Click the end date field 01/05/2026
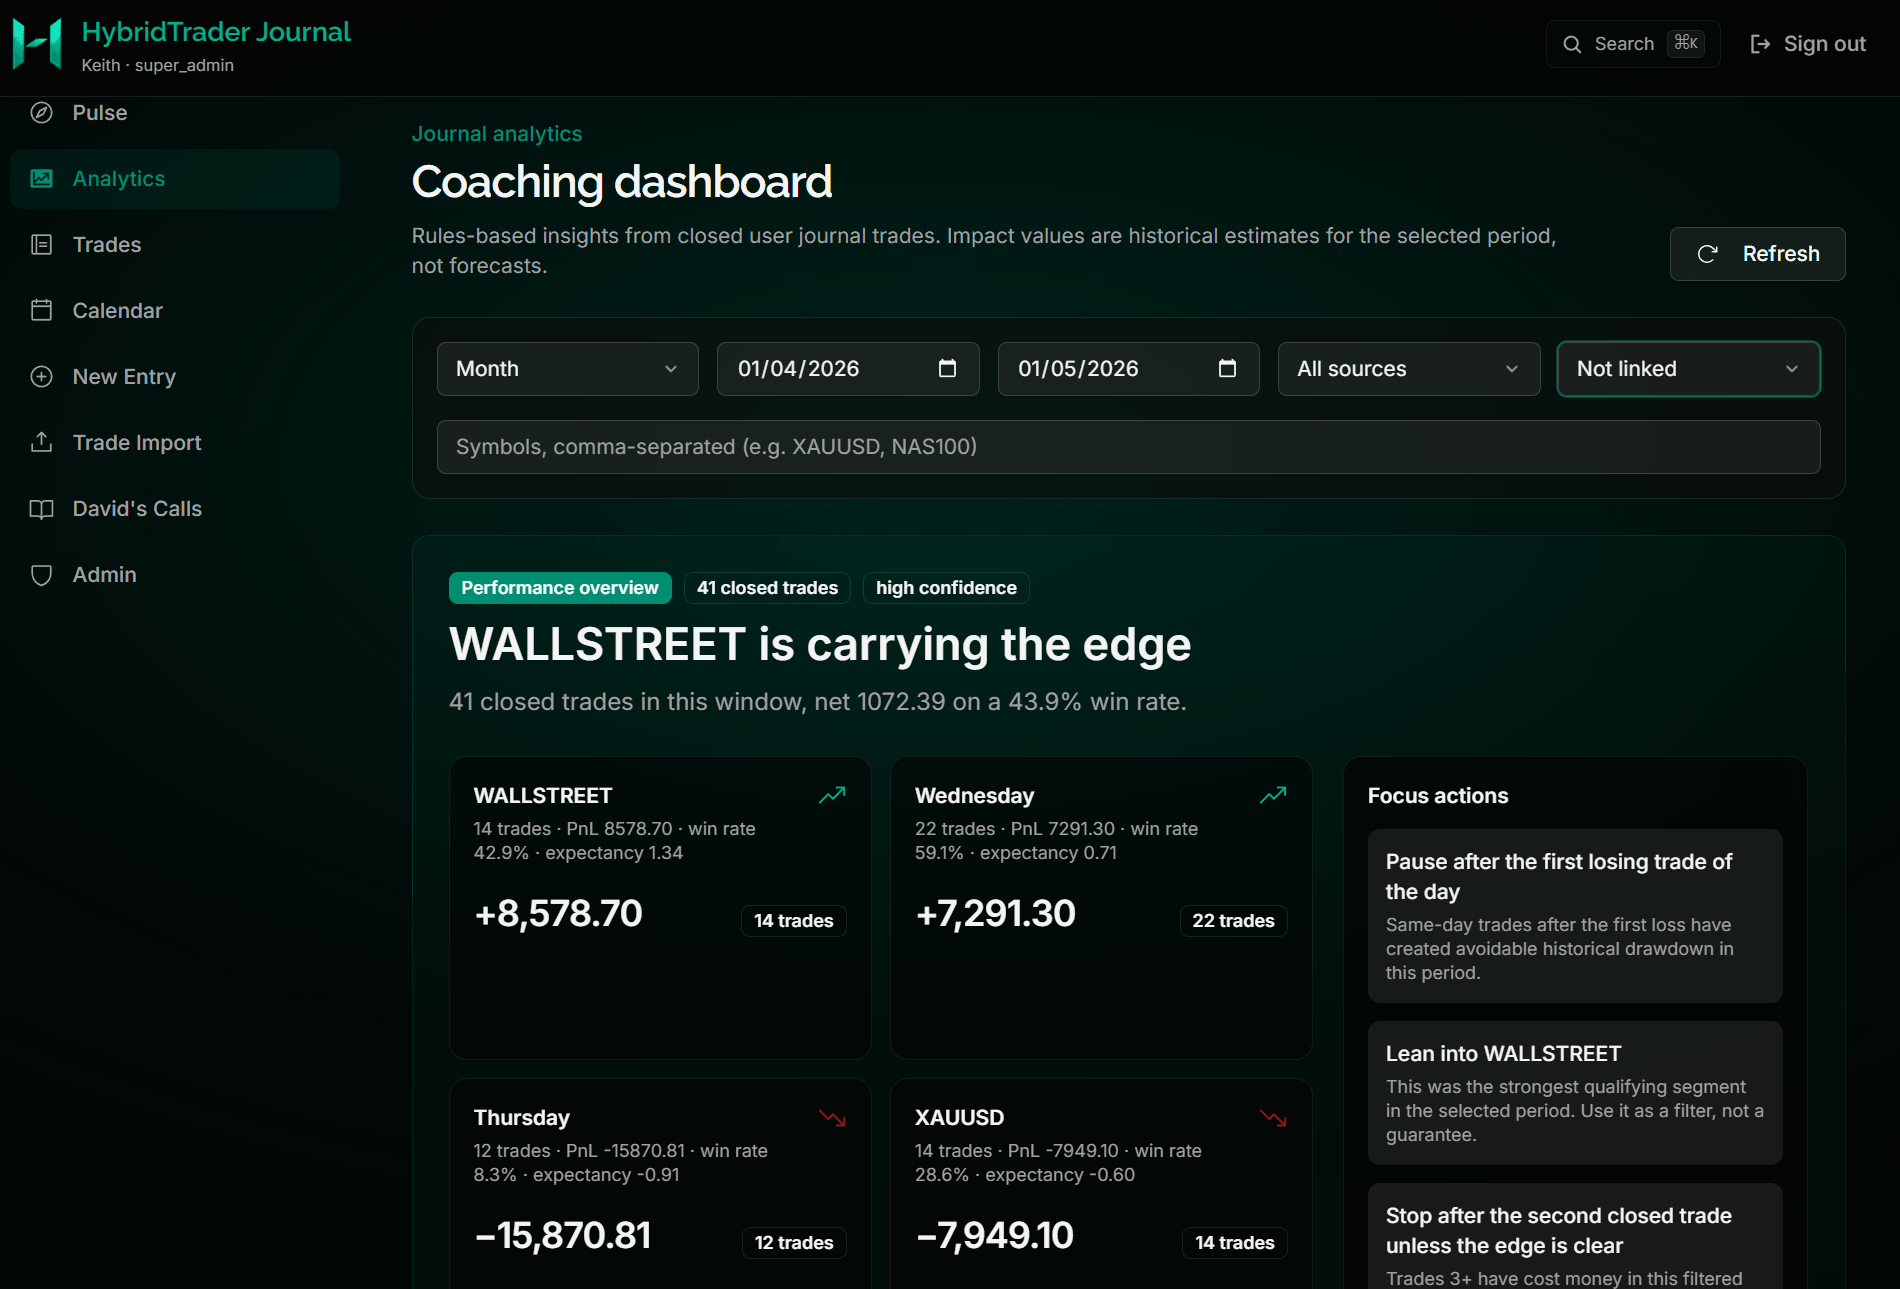 1128,369
